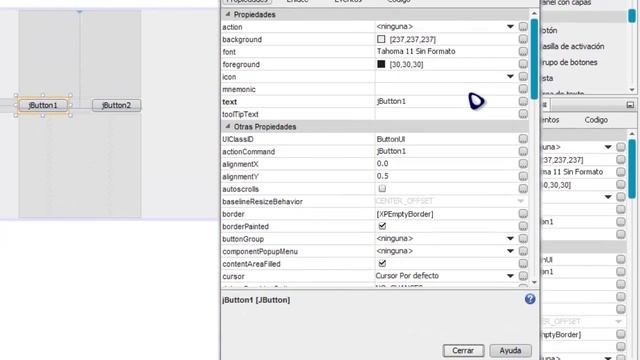This screenshot has height=360, width=640.
Task: Click minimize icon of background Properties panel
Action: point(630,105)
